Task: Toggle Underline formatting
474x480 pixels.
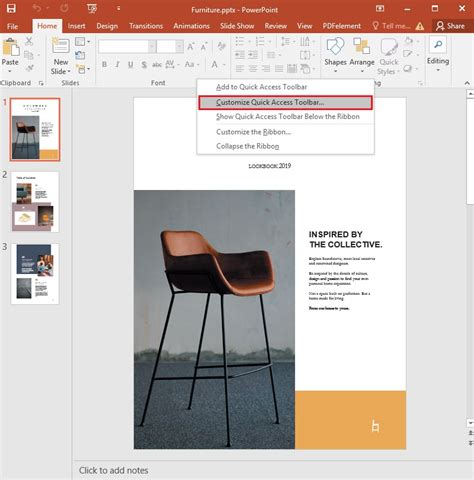Action: pyautogui.click(x=131, y=64)
